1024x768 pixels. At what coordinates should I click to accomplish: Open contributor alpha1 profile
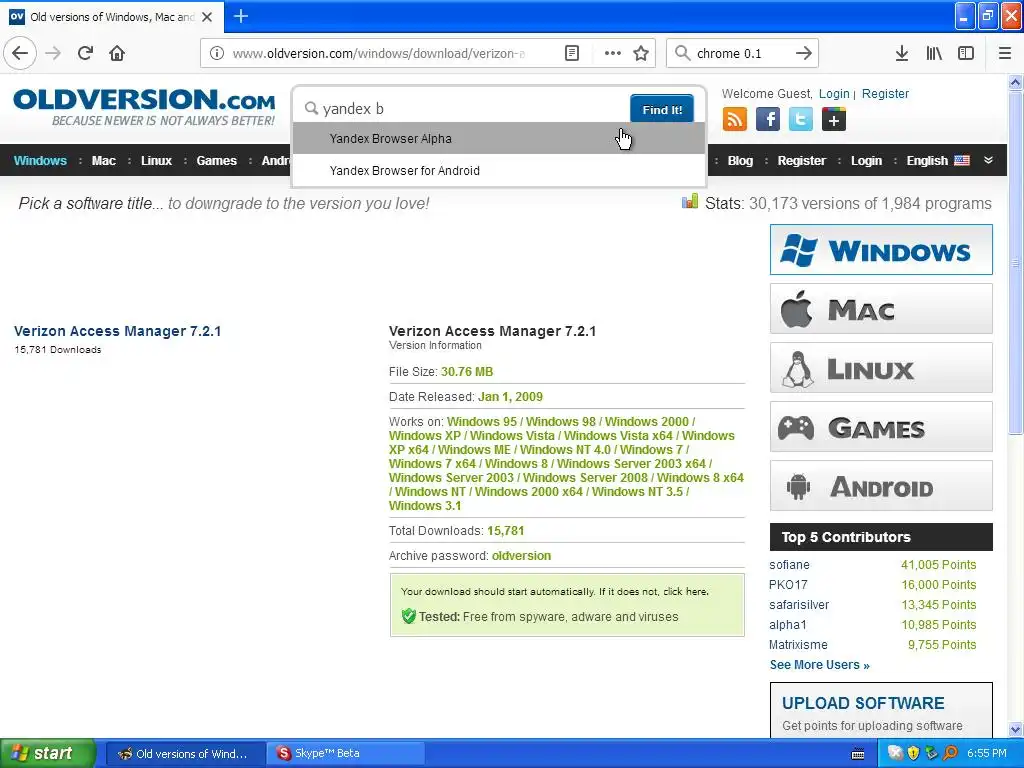click(788, 624)
